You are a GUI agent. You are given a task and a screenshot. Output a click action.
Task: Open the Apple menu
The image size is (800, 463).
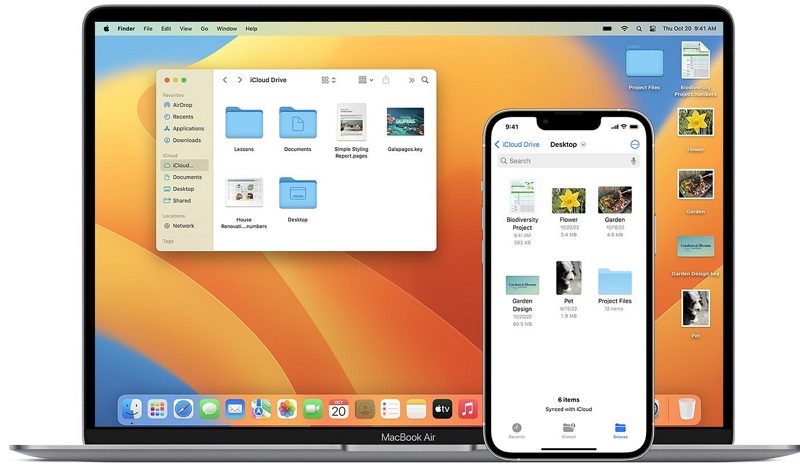pos(106,29)
